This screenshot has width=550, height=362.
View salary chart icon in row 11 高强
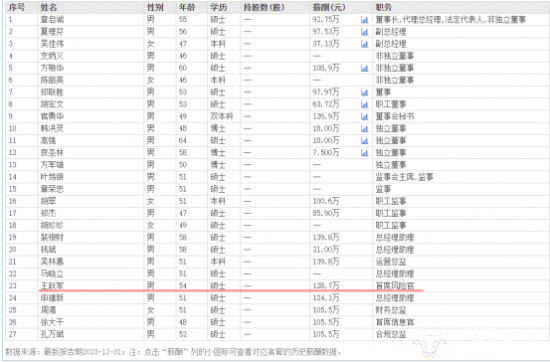pyautogui.click(x=364, y=141)
